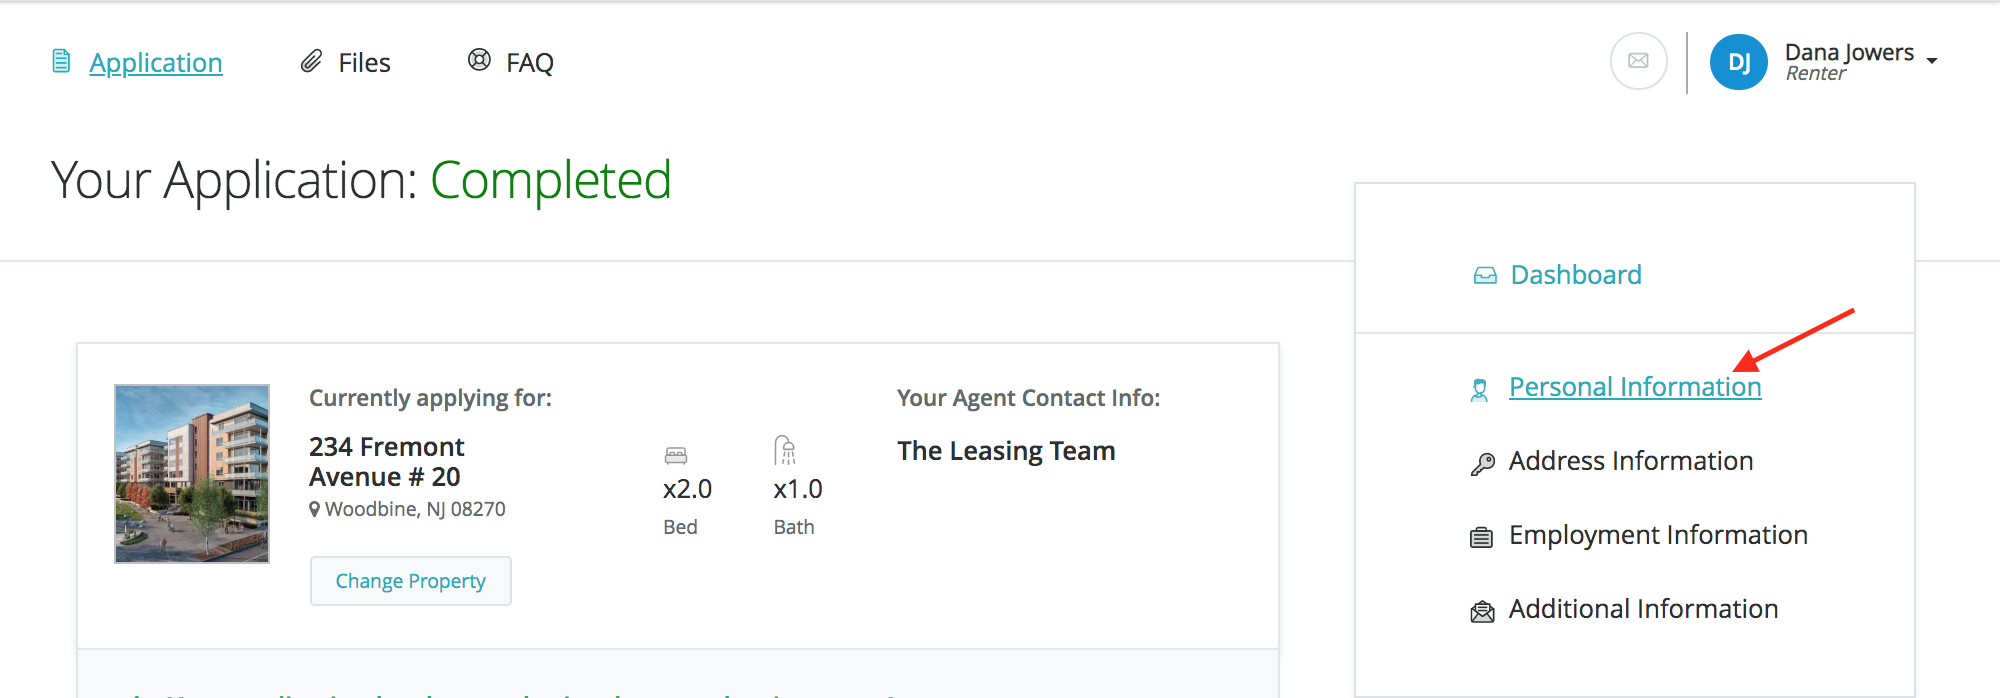Click the Dashboard inbox icon
The width and height of the screenshot is (2000, 698).
click(x=1485, y=276)
